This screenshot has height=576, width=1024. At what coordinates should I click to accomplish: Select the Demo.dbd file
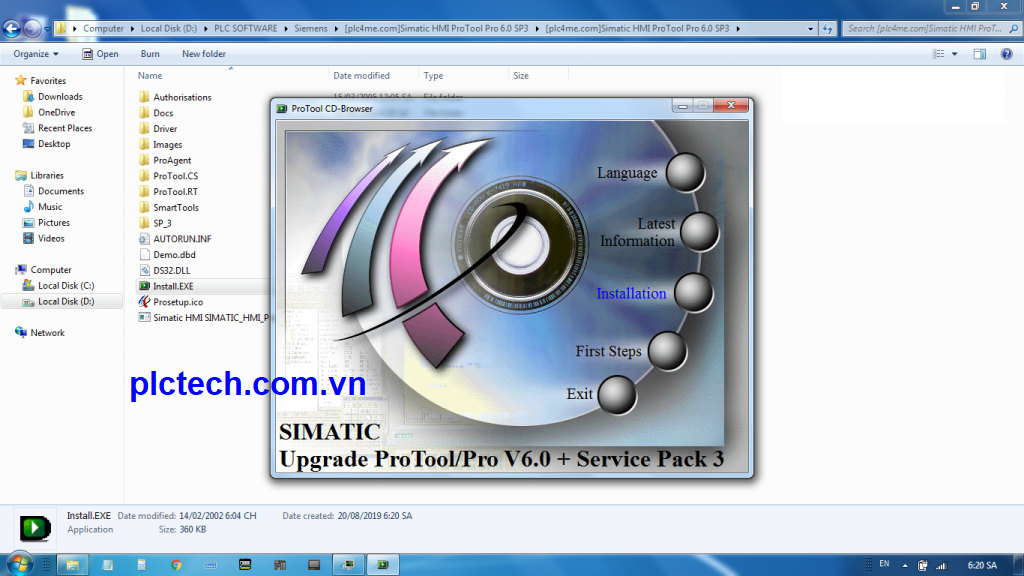click(167, 255)
